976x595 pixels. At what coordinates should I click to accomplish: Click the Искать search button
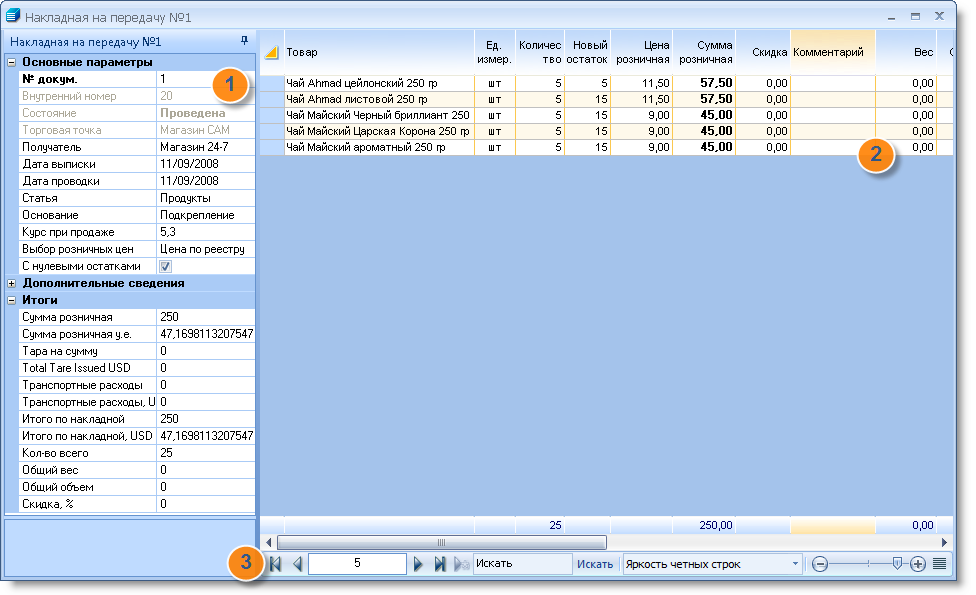[594, 564]
